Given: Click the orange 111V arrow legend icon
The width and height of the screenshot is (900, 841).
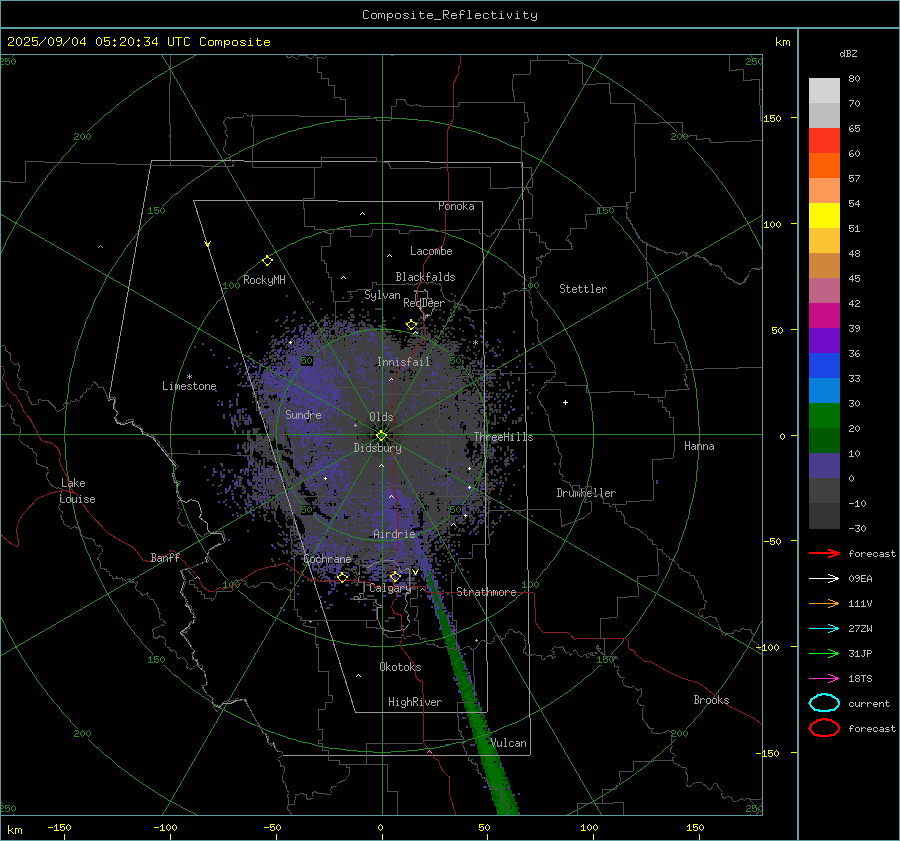Looking at the screenshot, I should [x=824, y=603].
